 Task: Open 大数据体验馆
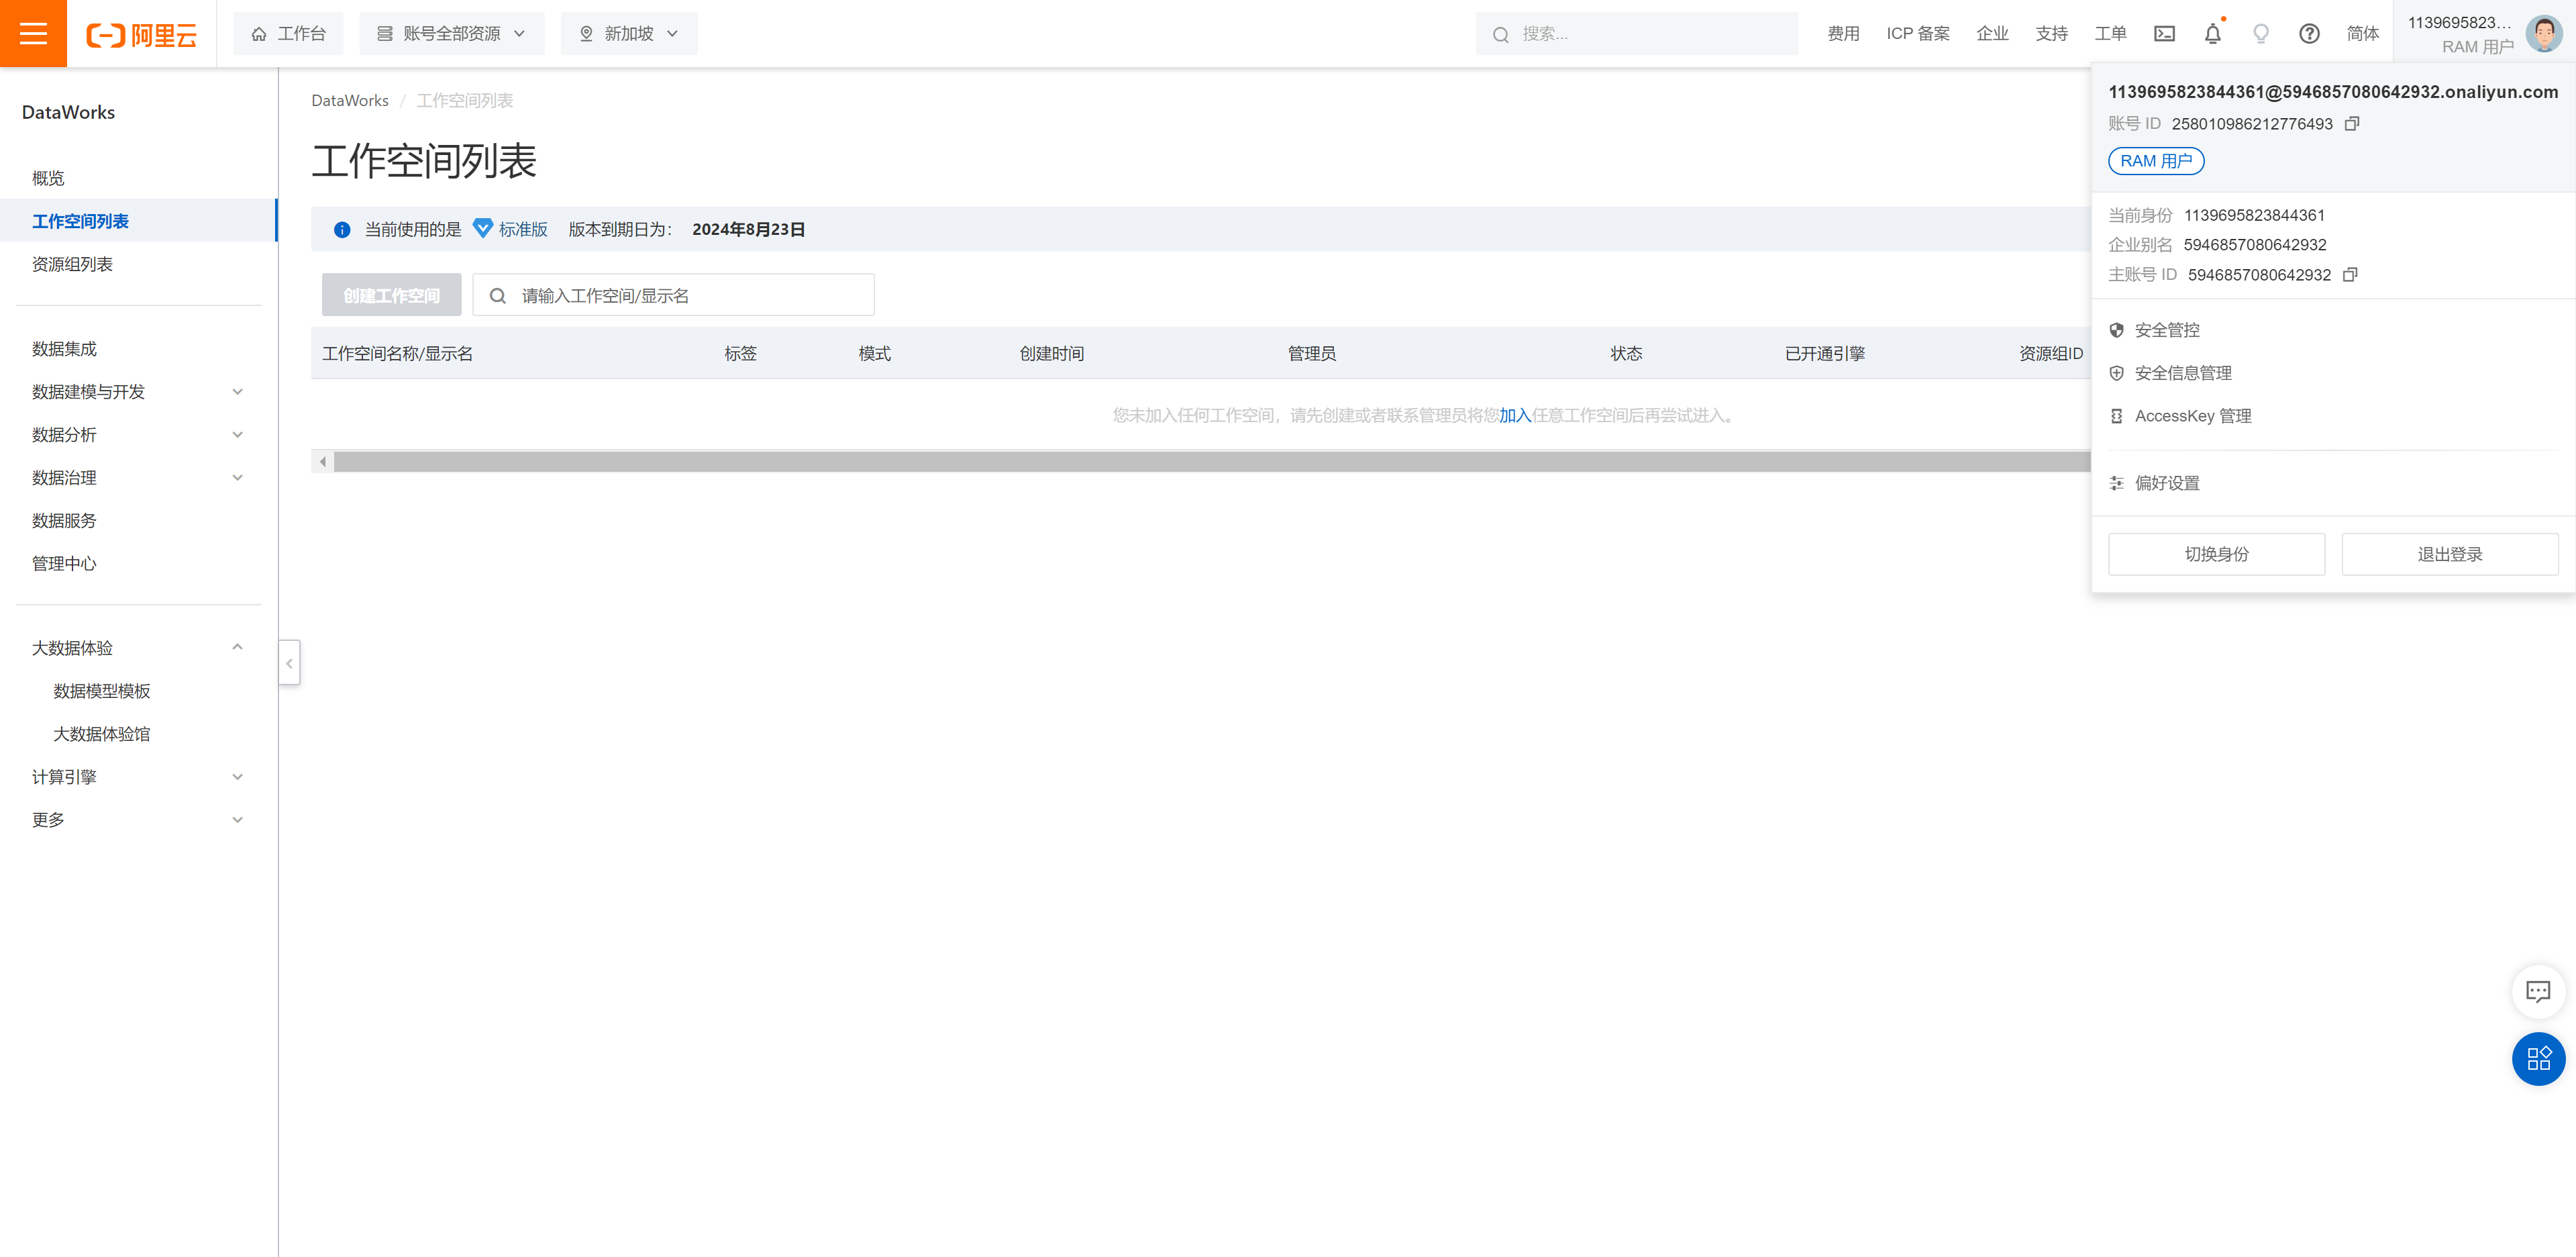point(102,734)
